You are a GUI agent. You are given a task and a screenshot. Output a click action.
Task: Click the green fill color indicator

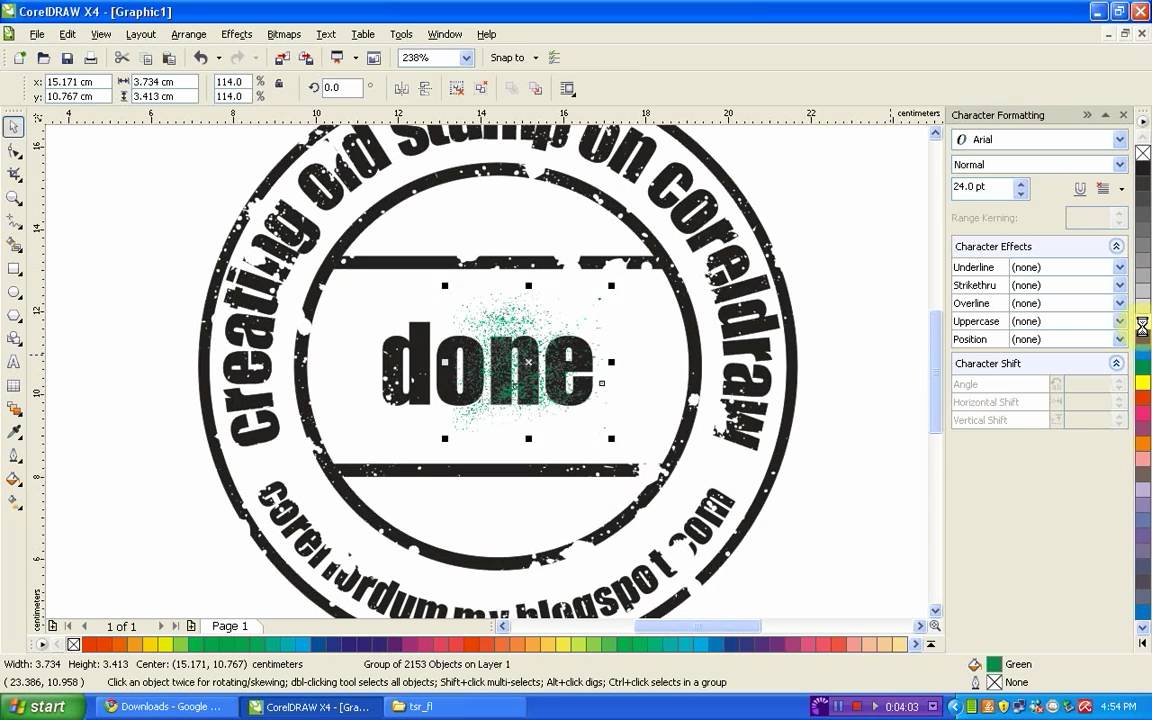[x=994, y=664]
